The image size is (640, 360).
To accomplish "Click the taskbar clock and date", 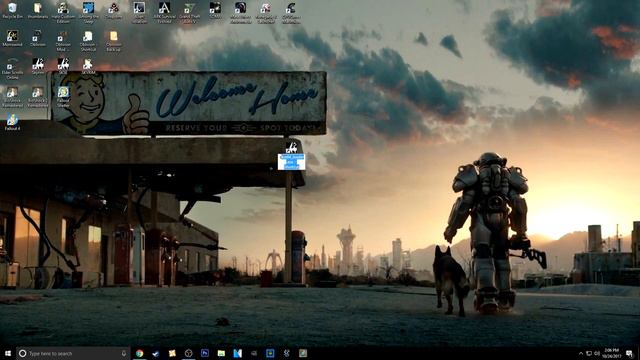I will pos(611,353).
